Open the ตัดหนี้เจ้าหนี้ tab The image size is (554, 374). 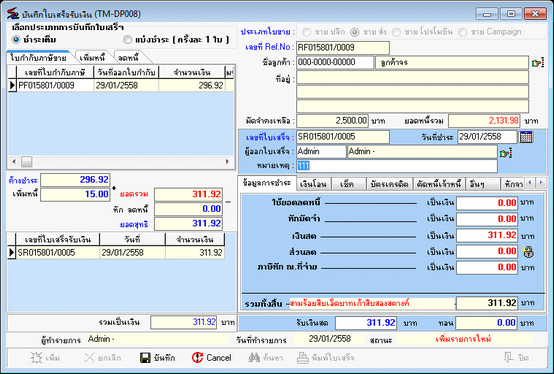pos(439,184)
